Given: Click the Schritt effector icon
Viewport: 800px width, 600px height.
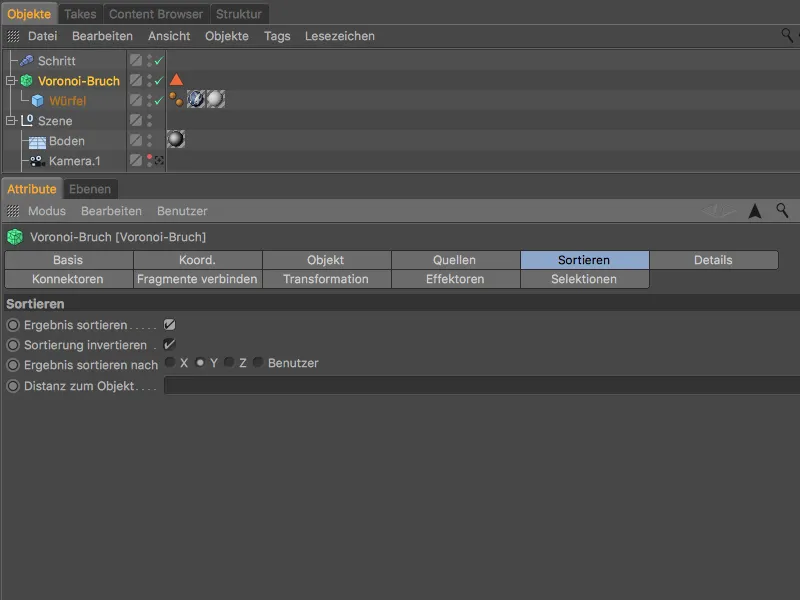Looking at the screenshot, I should pos(27,61).
